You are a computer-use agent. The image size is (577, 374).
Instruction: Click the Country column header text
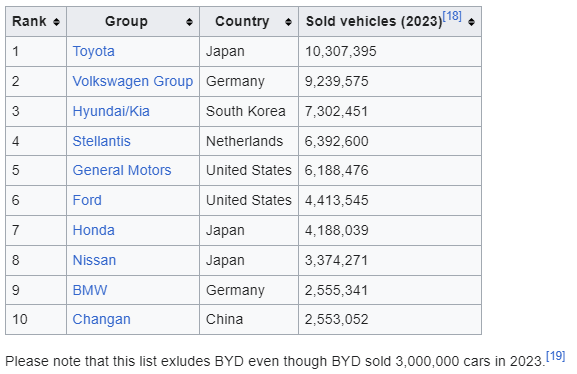tap(242, 21)
